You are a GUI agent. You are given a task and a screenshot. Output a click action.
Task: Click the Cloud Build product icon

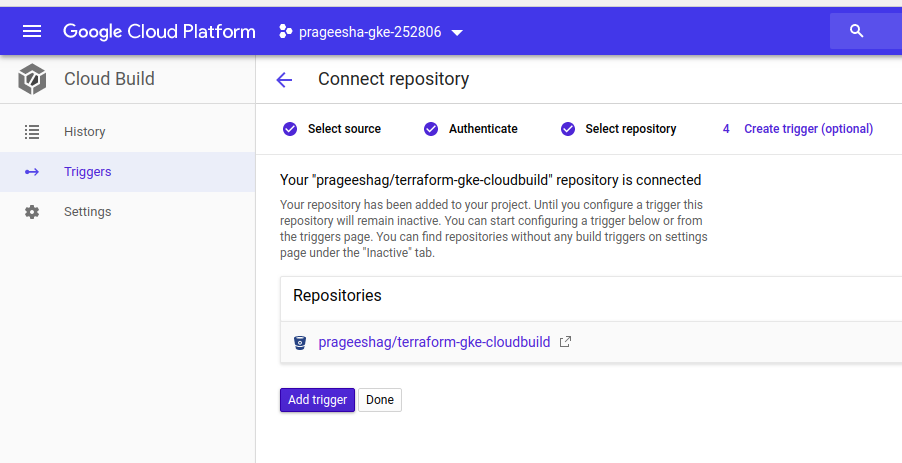coord(32,79)
